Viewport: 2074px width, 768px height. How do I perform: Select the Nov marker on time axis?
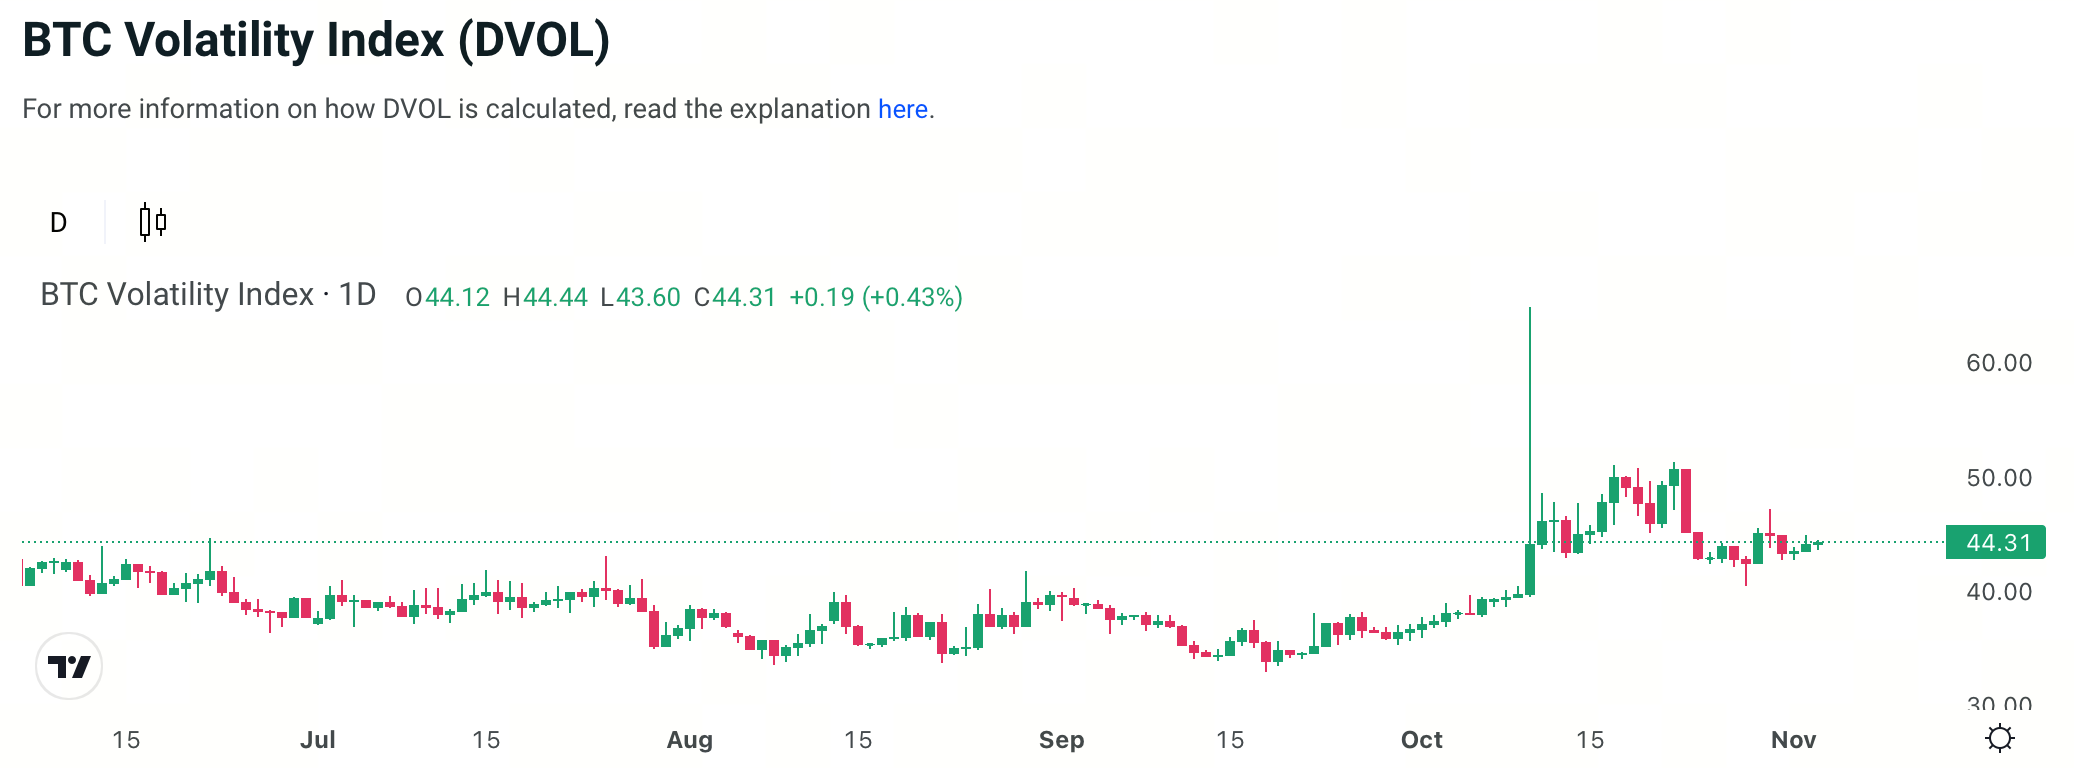pos(1793,740)
